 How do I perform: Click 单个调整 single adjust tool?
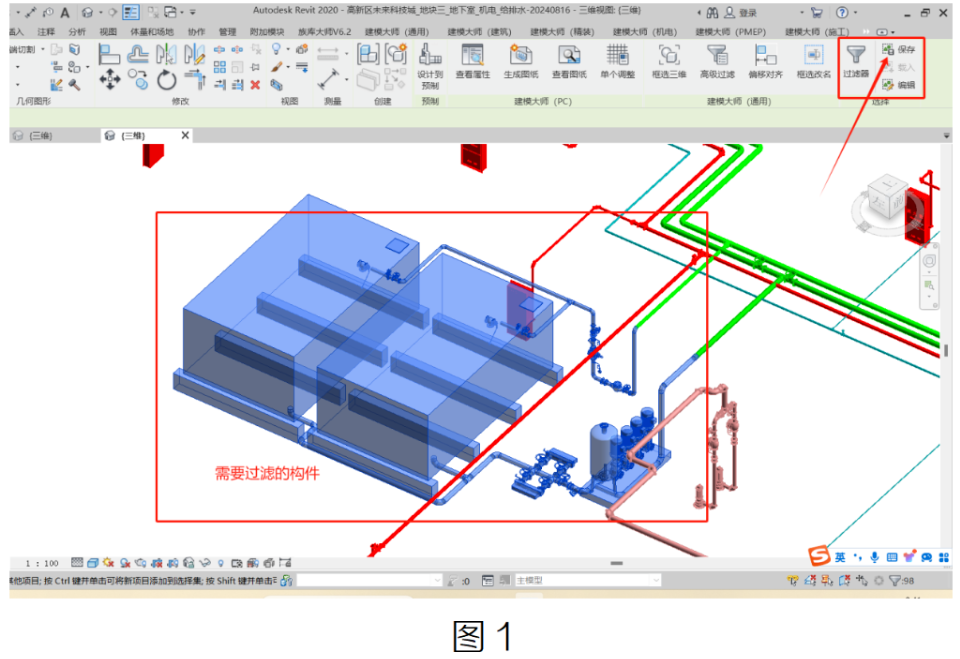(618, 62)
